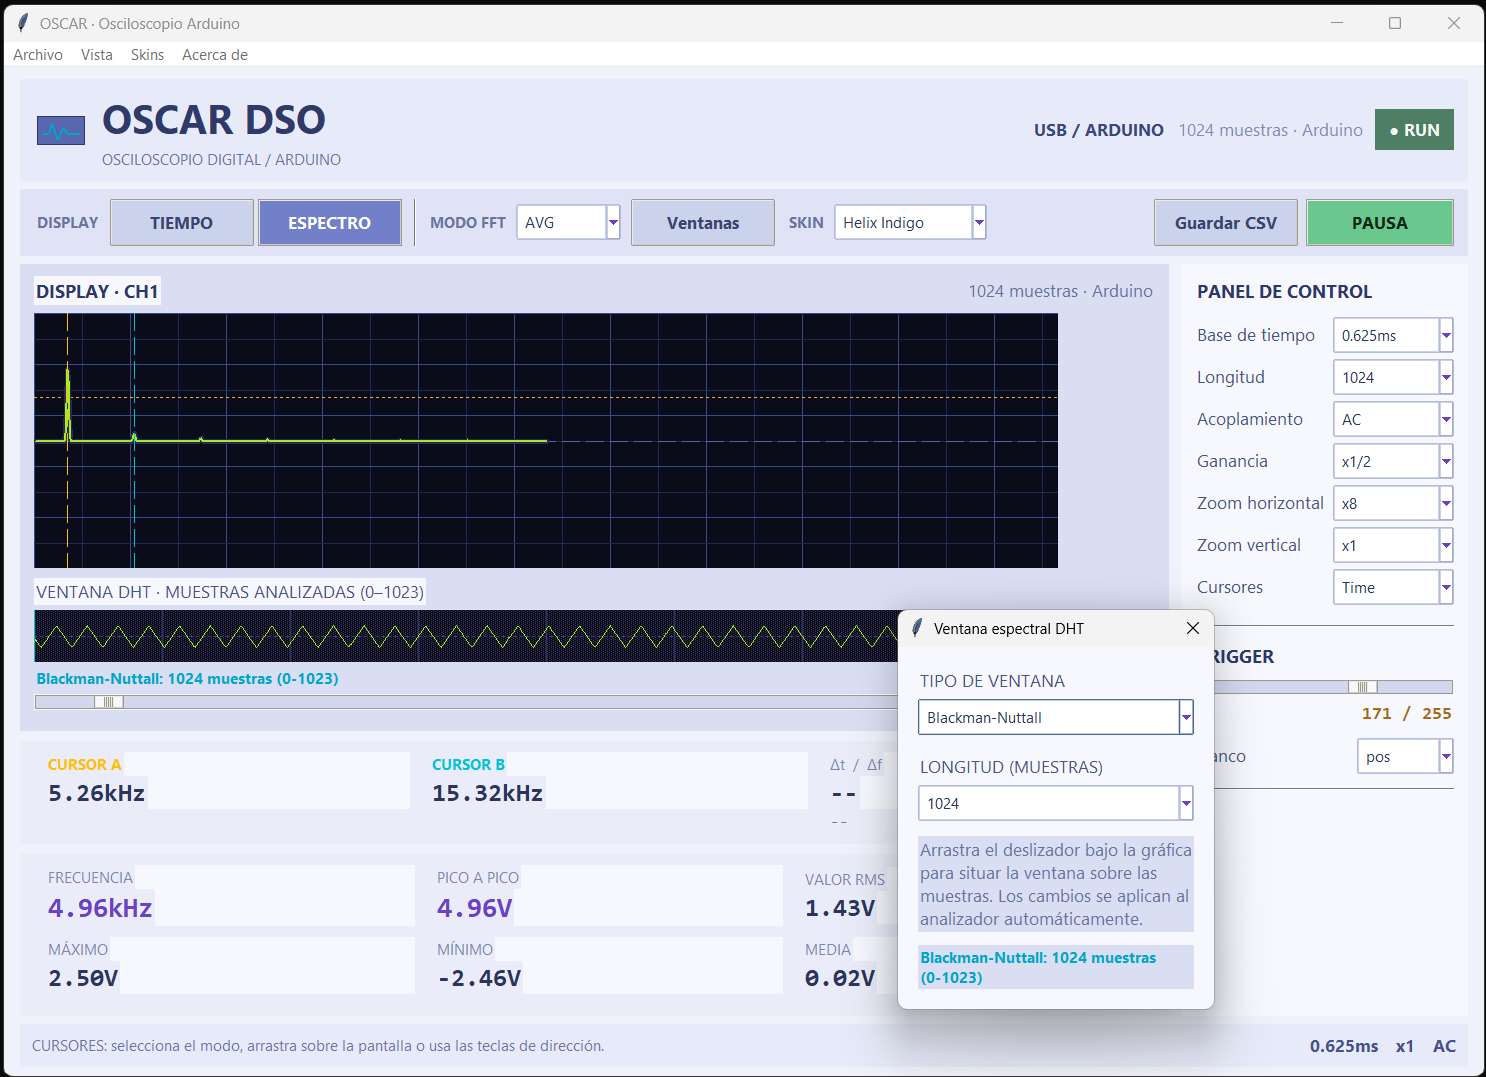Click the MEDIA value 0.02V

pos(840,978)
